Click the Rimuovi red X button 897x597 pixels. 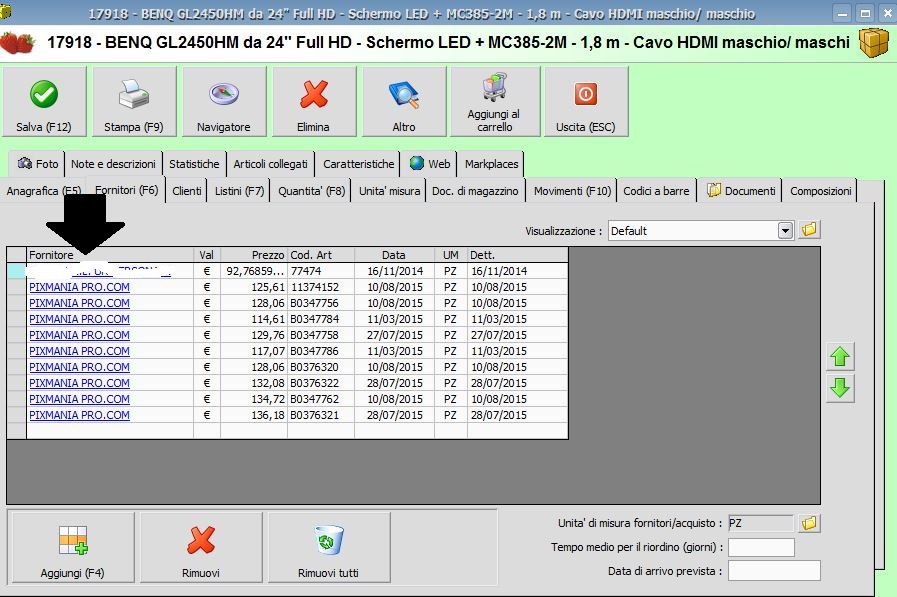(201, 547)
